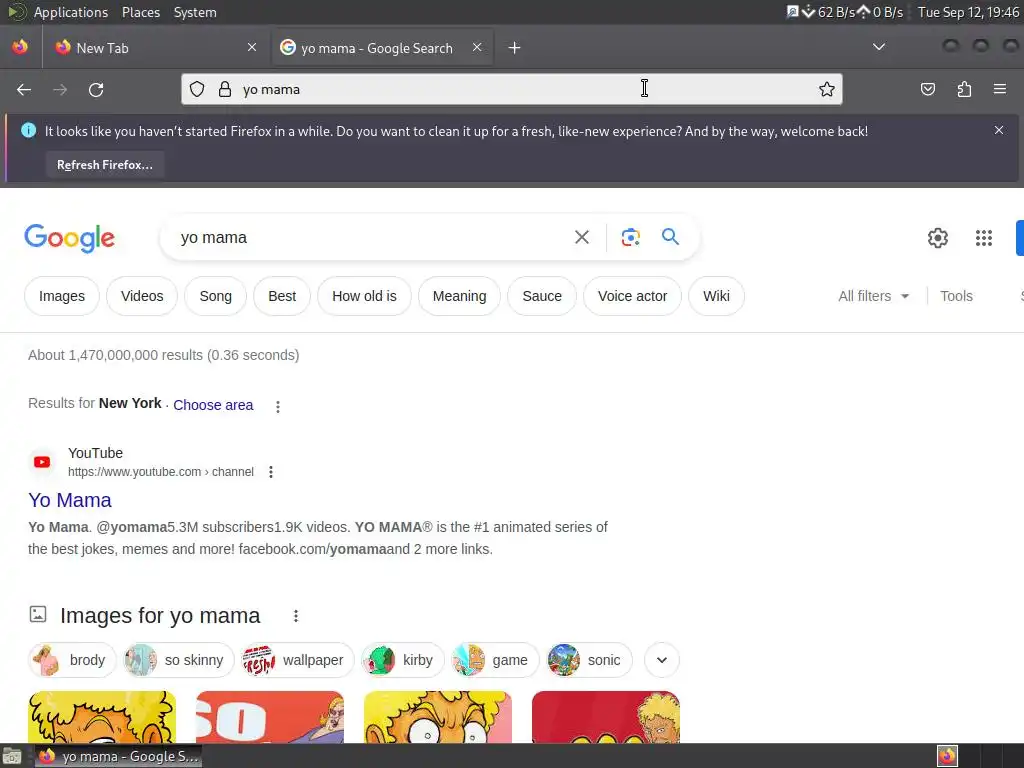Submit search with the magnifier icon
Image resolution: width=1024 pixels, height=768 pixels.
point(671,236)
